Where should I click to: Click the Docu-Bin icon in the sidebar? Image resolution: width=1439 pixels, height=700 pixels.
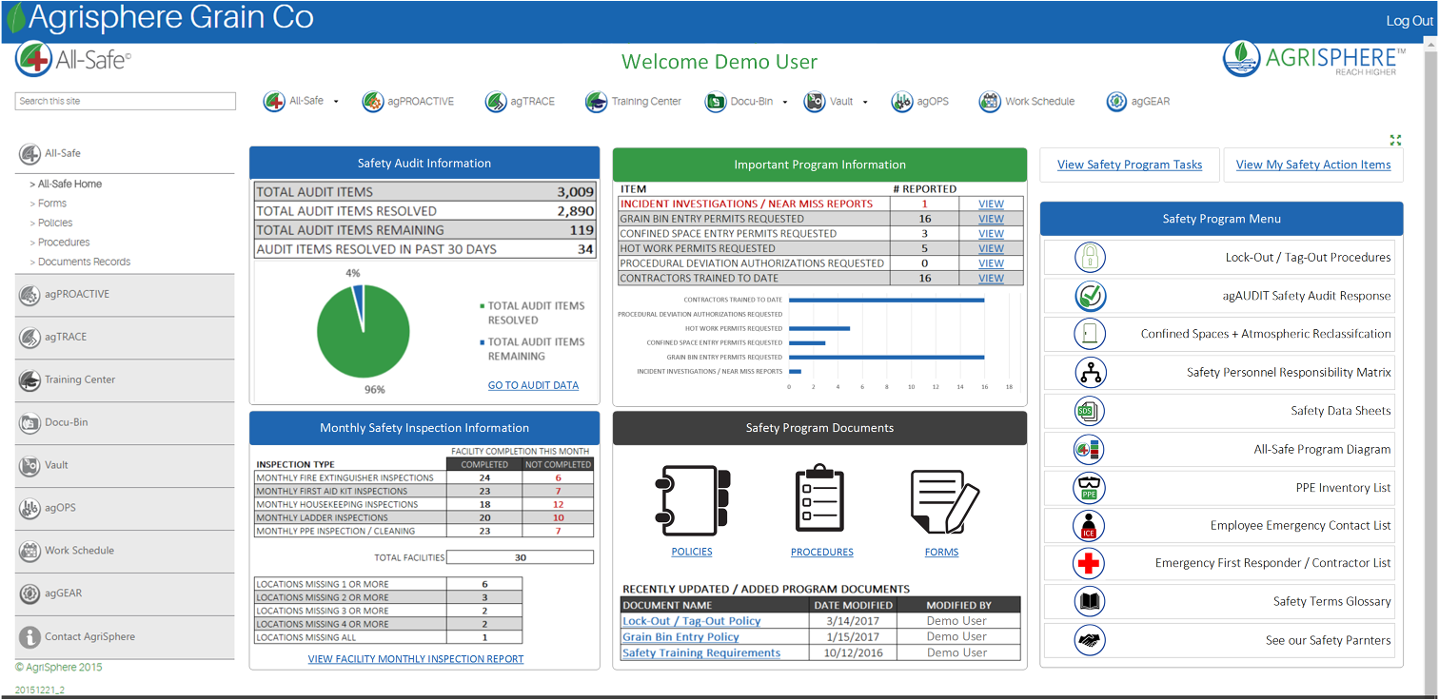(x=30, y=422)
